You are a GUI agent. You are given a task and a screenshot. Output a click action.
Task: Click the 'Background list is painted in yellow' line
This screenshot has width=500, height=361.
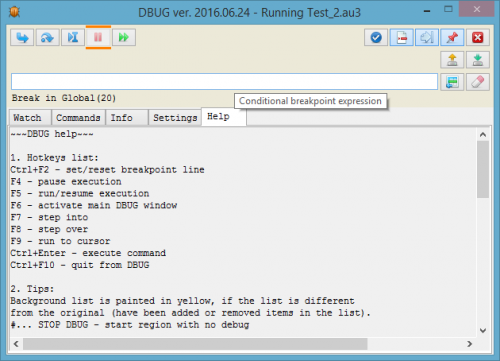click(x=182, y=301)
